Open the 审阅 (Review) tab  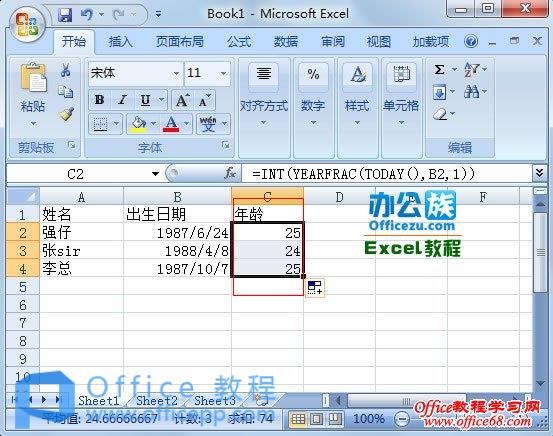click(x=333, y=42)
